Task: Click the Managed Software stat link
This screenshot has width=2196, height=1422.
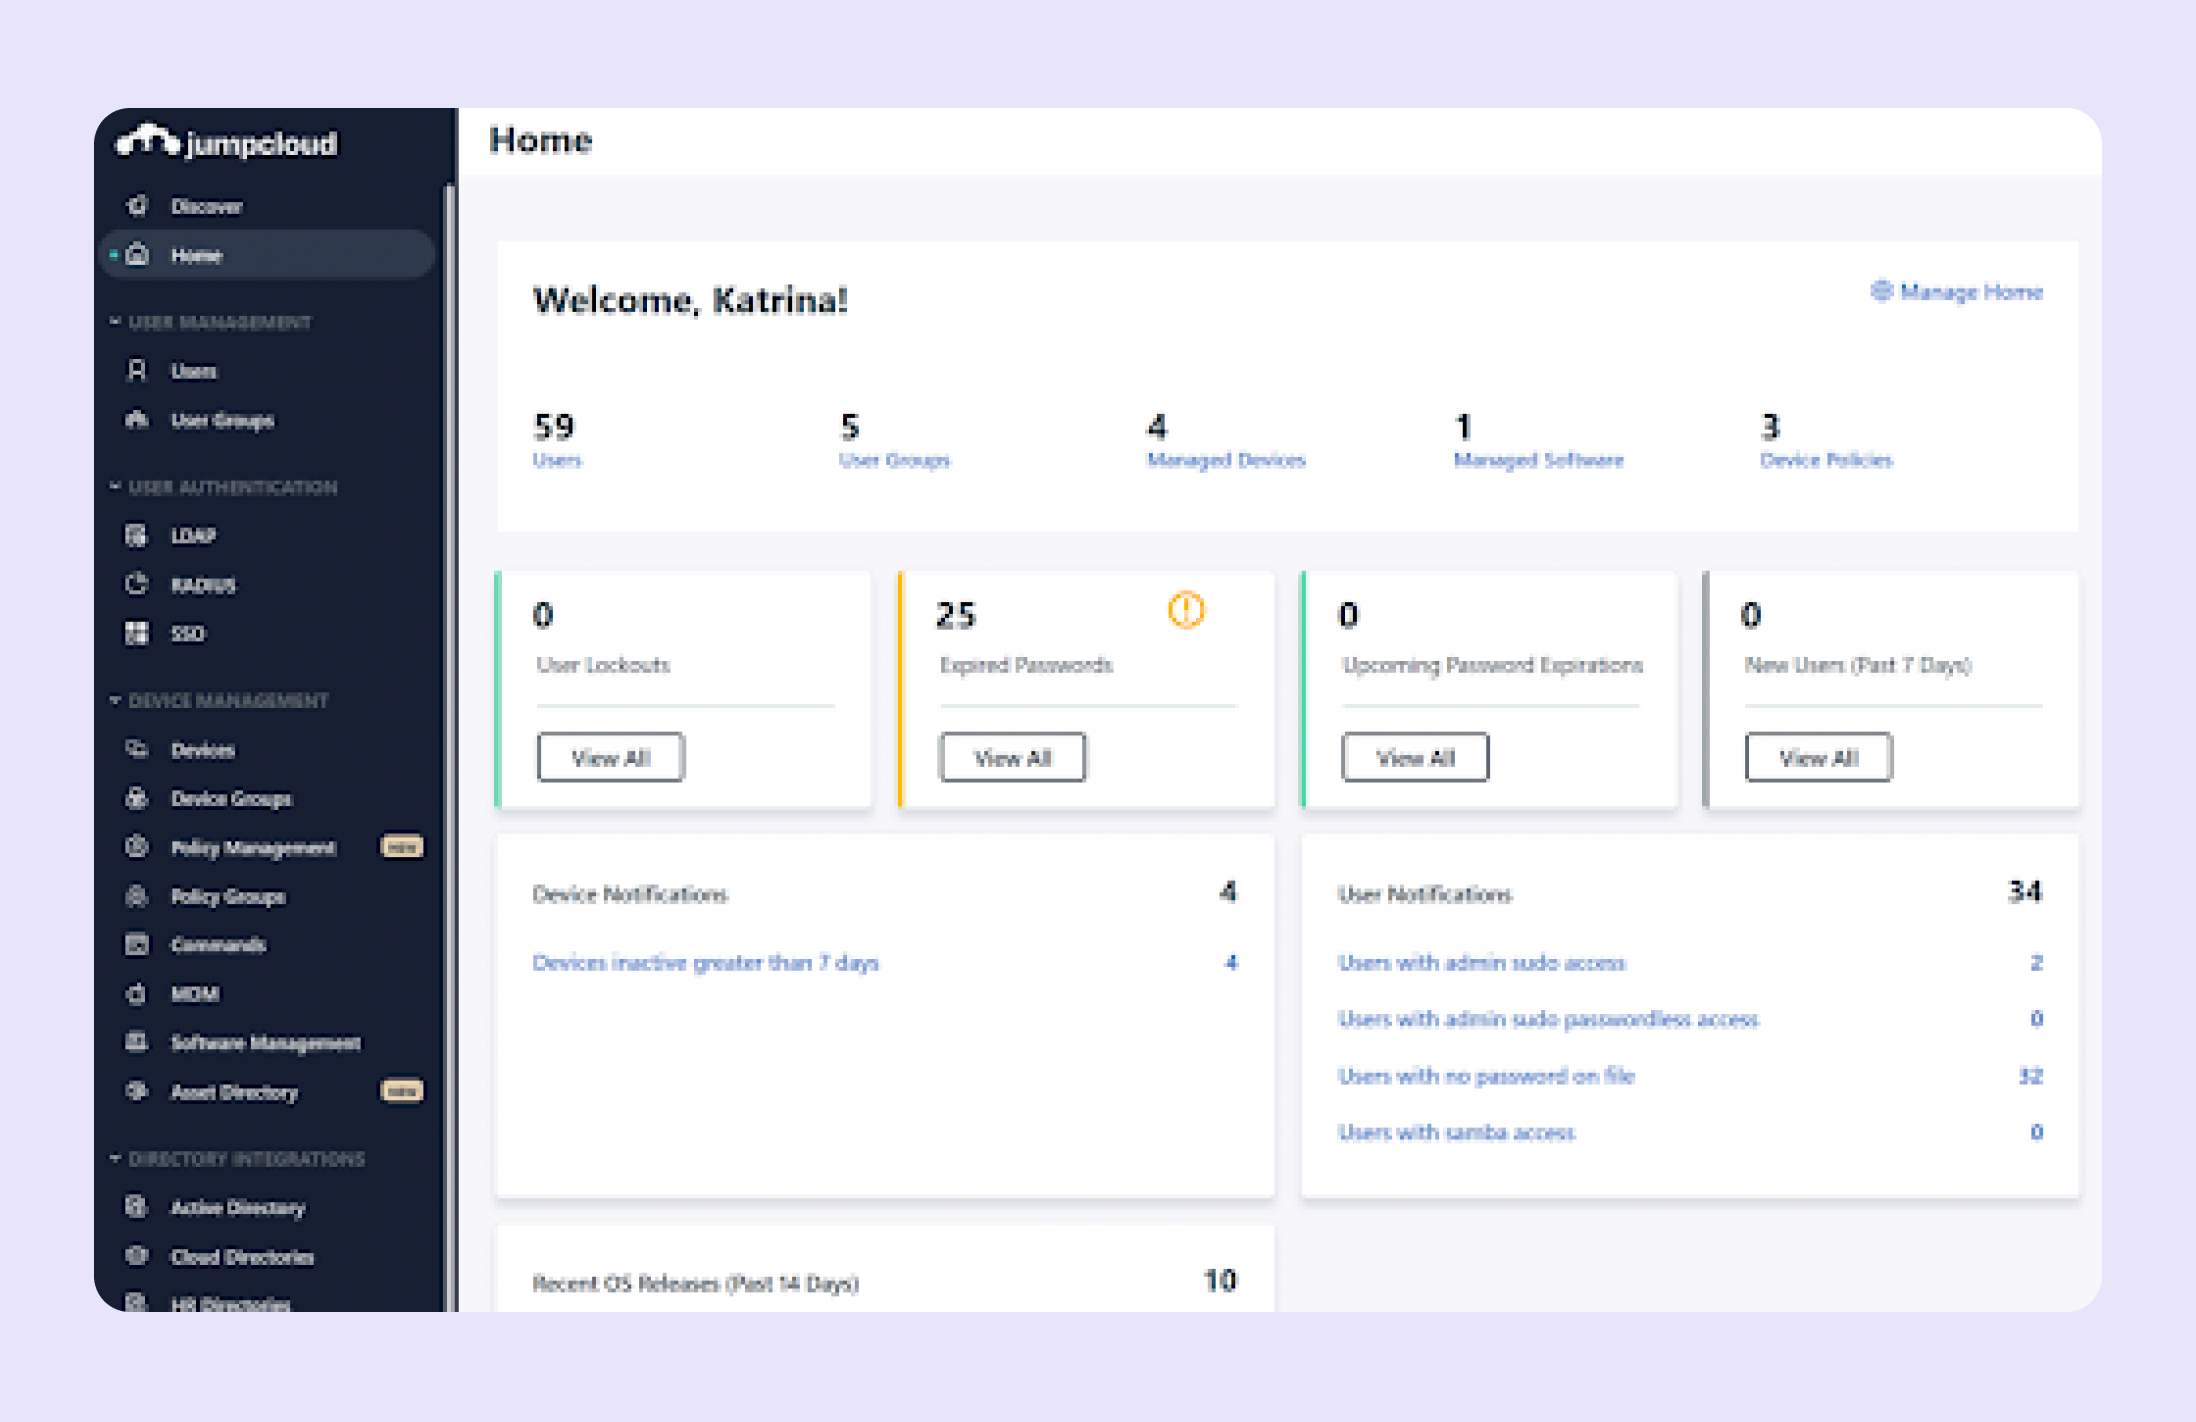Action: pos(1538,460)
